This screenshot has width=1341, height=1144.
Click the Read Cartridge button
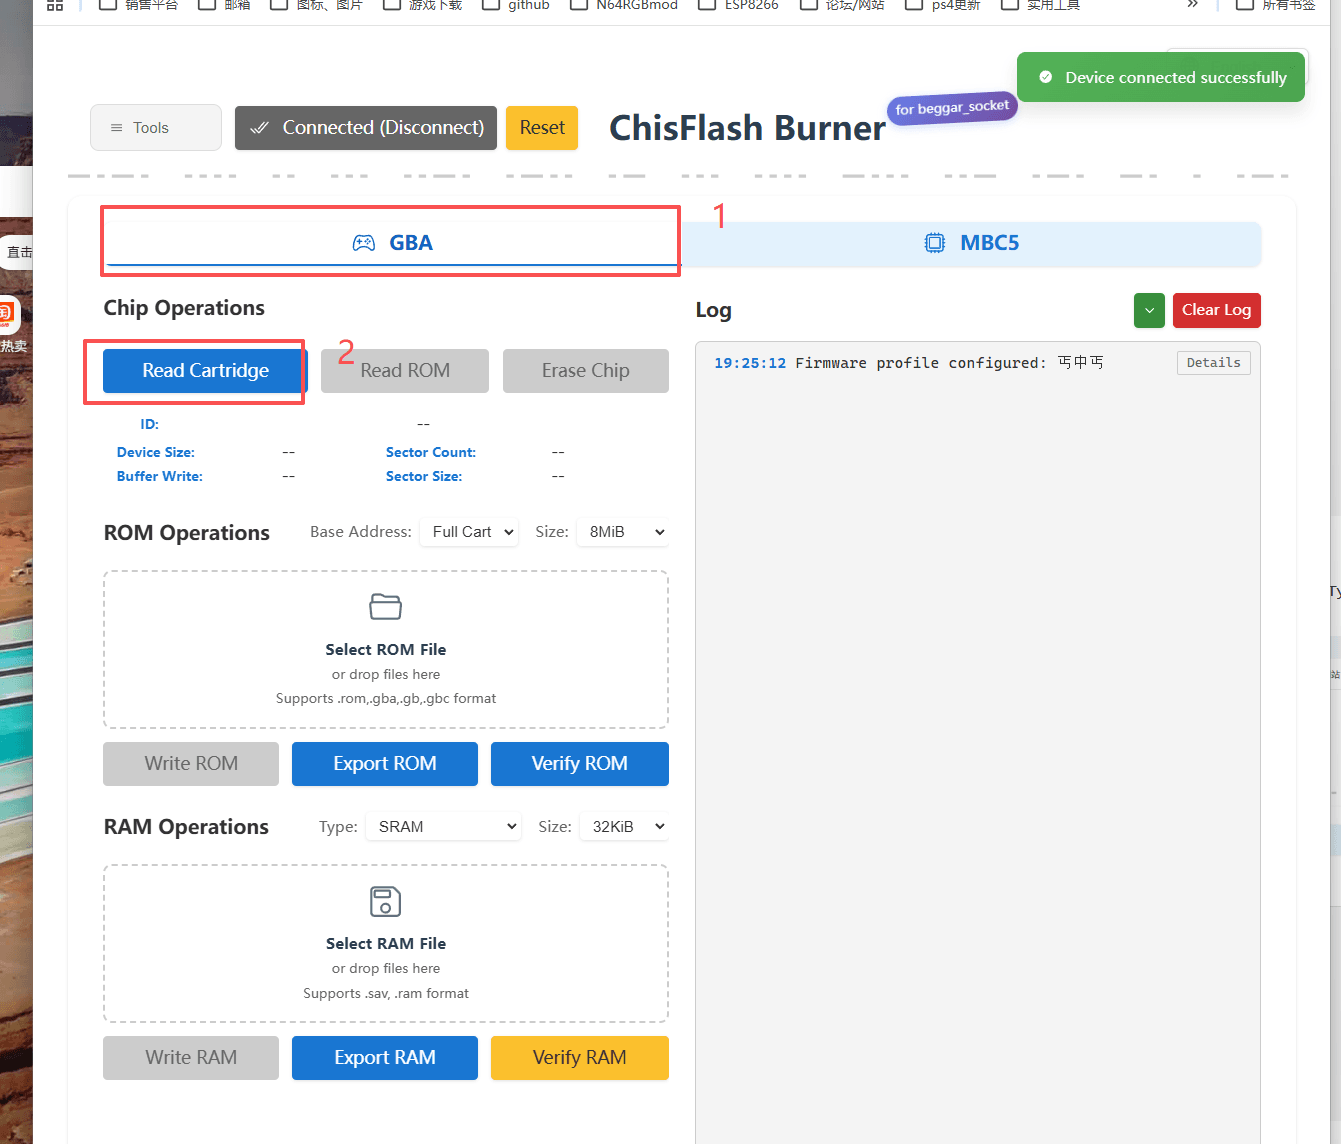[205, 371]
